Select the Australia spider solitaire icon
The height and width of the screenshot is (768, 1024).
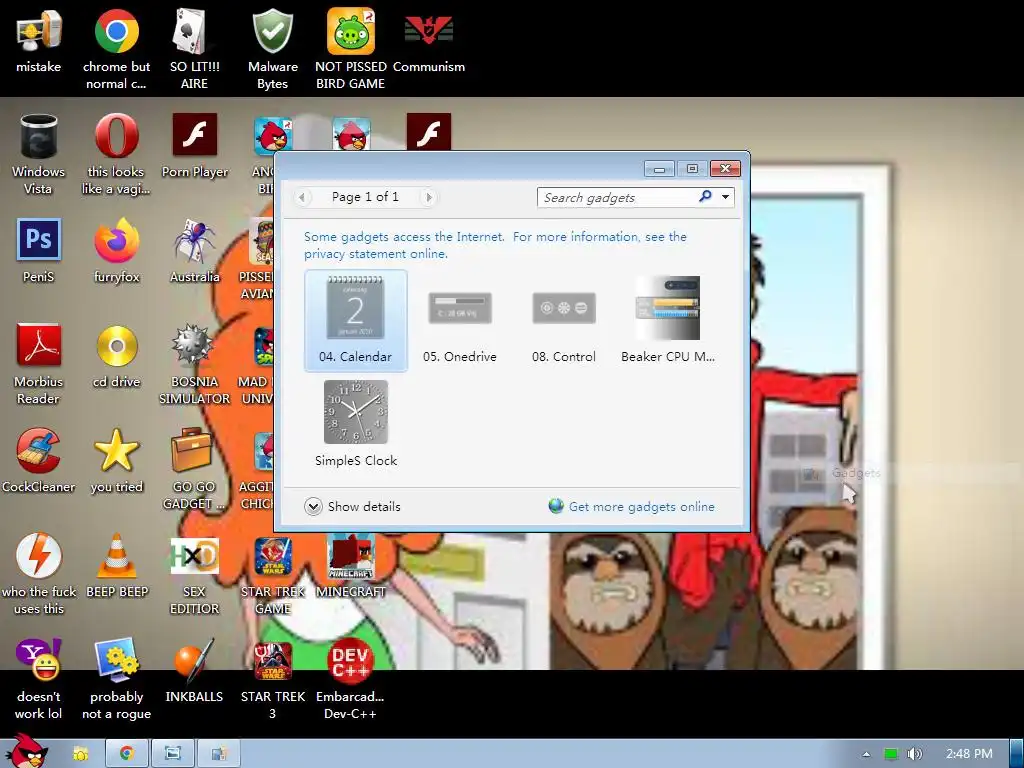pos(194,251)
